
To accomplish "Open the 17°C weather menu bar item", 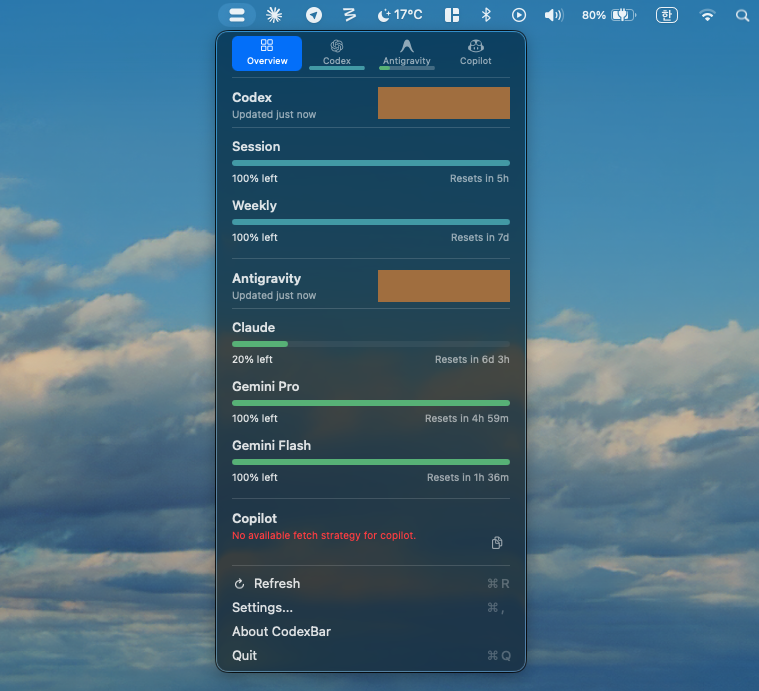I will point(400,15).
